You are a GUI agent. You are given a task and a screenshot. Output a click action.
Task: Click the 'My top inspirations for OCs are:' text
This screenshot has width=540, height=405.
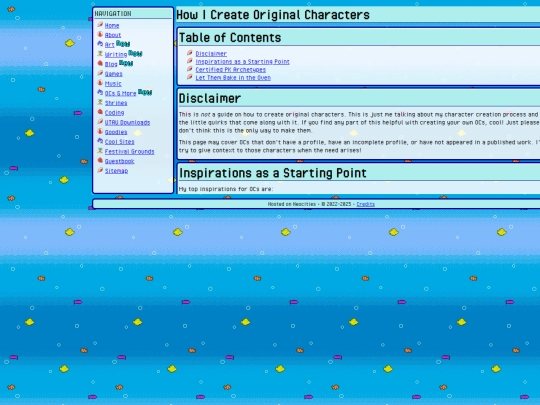click(x=226, y=189)
